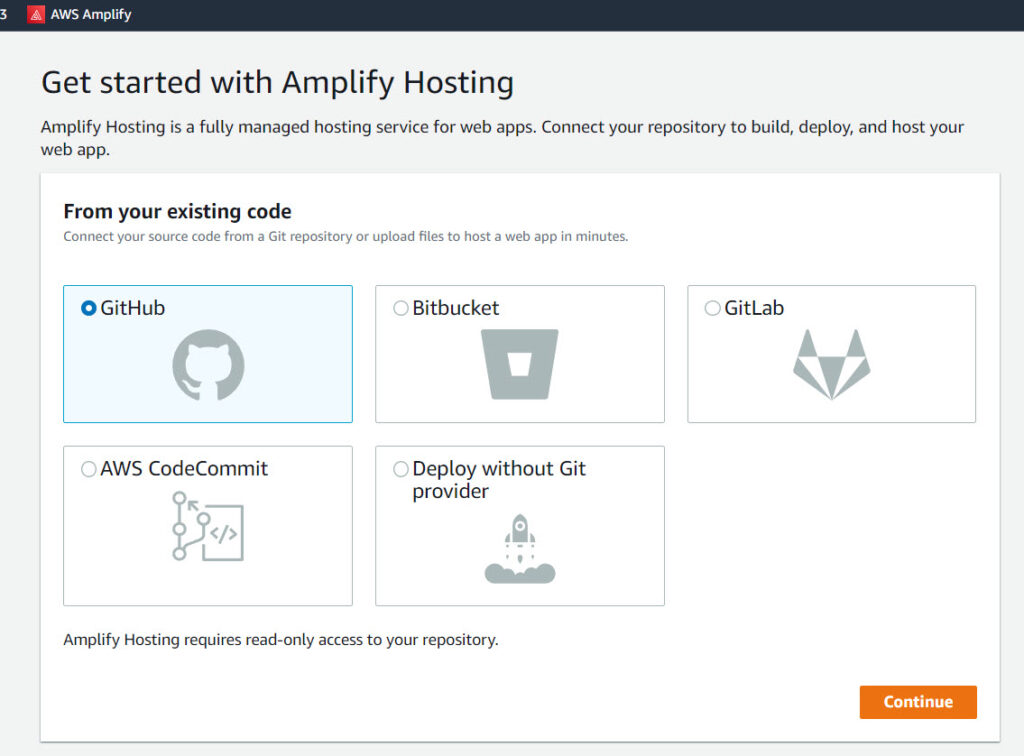Click the rocket launch deploy icon
Screen dimensions: 1024x756
(x=520, y=548)
